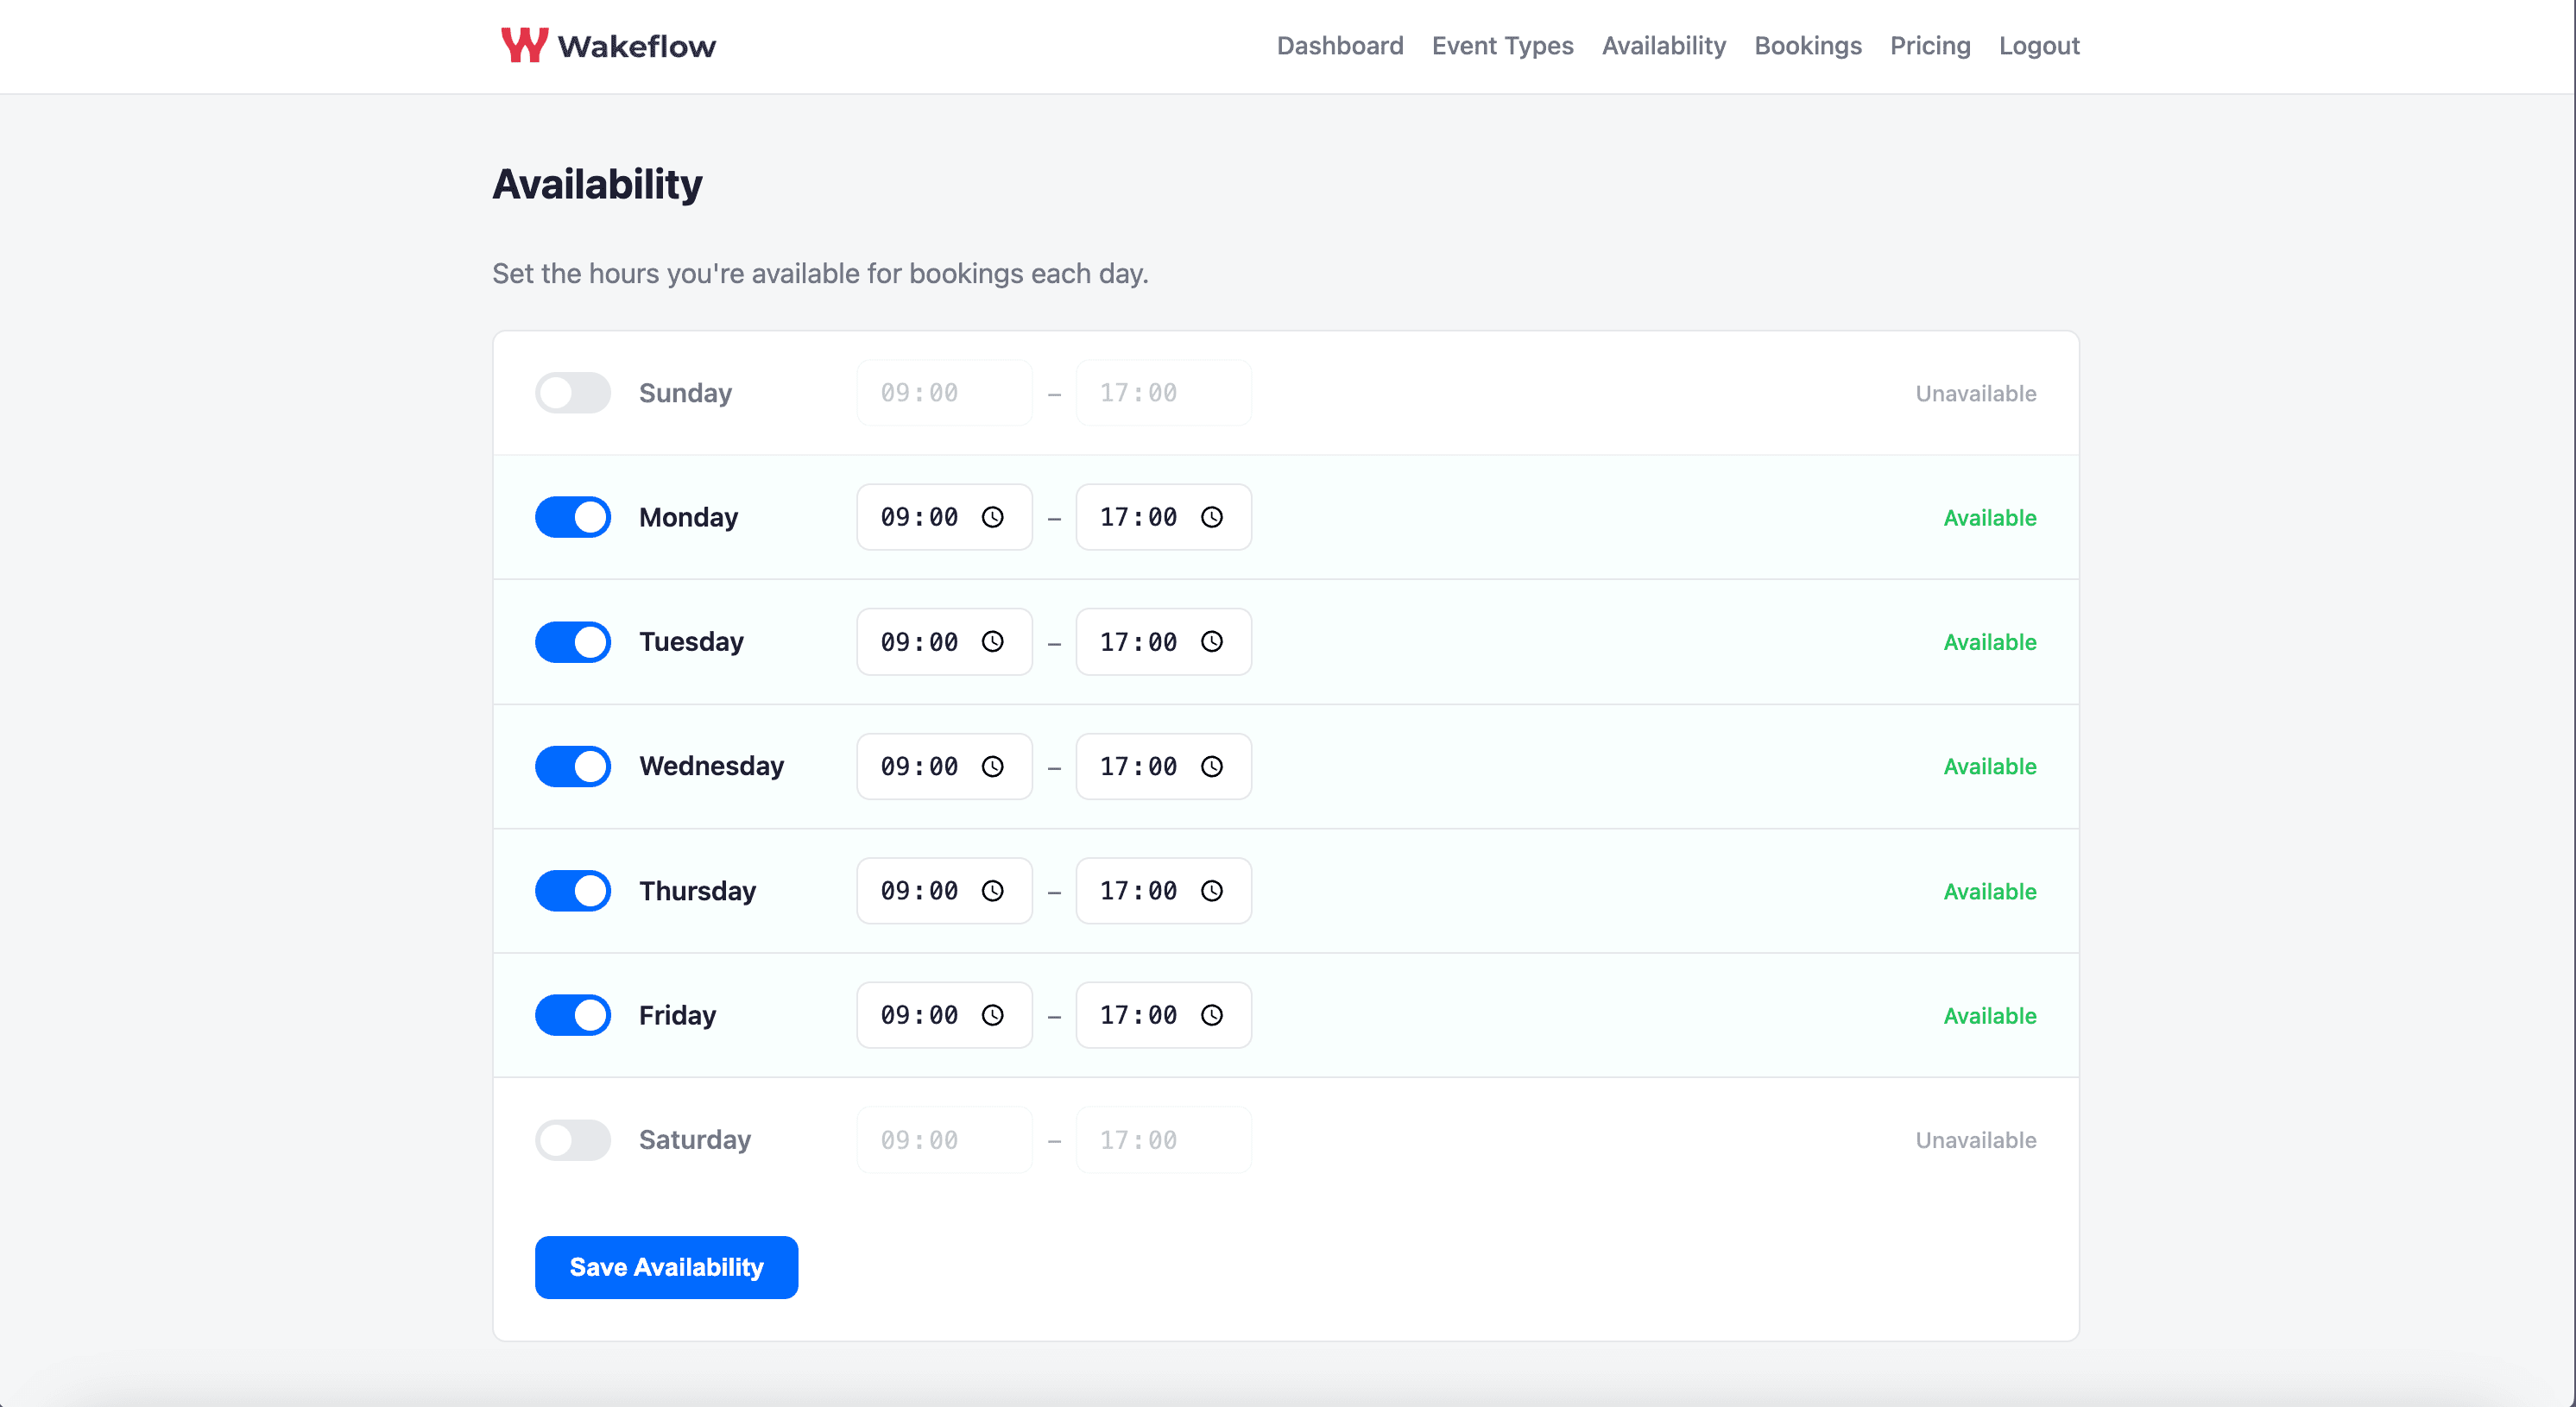Open clock picker for Monday start time
This screenshot has height=1407, width=2576.
[x=992, y=517]
